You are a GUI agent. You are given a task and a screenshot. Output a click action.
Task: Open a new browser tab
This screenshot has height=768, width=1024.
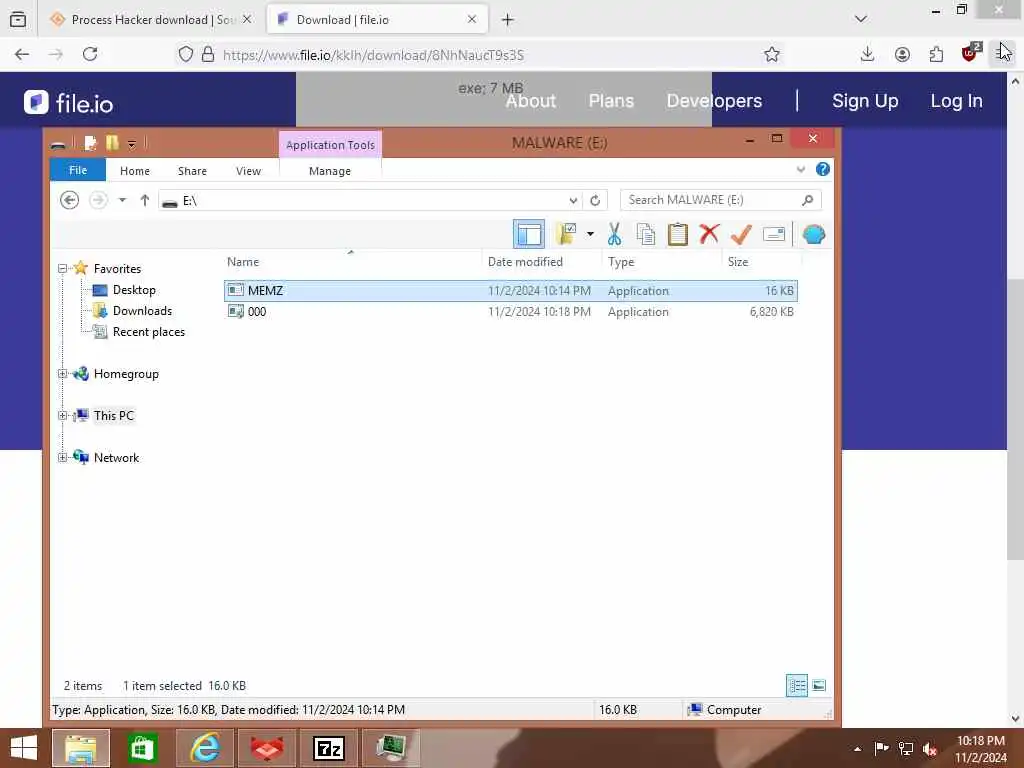coord(507,20)
